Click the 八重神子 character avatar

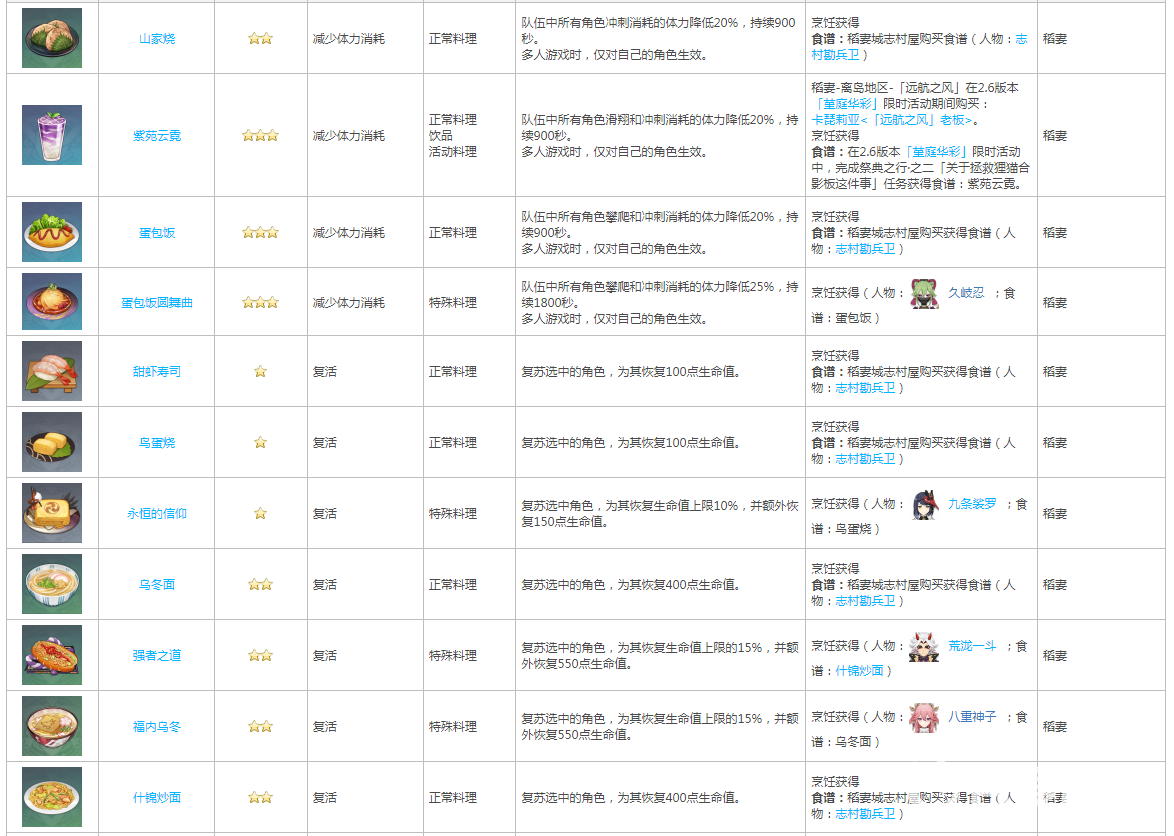tap(924, 718)
